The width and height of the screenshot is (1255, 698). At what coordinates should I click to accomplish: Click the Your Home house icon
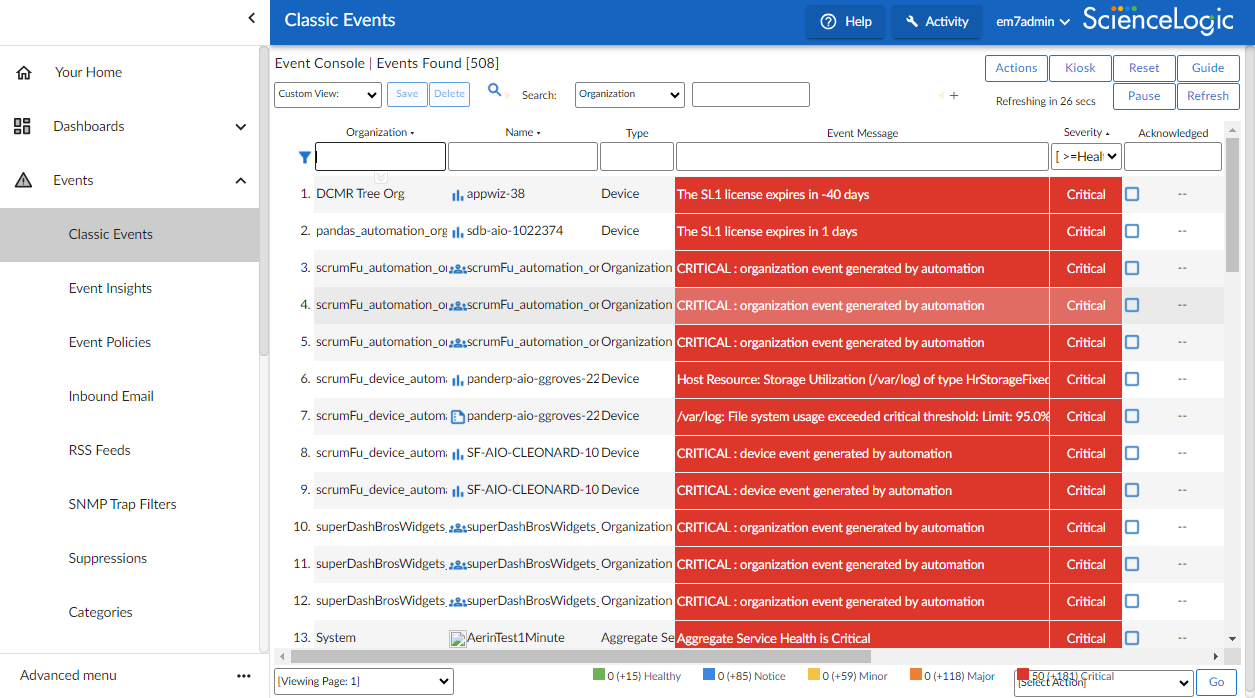pos(24,73)
